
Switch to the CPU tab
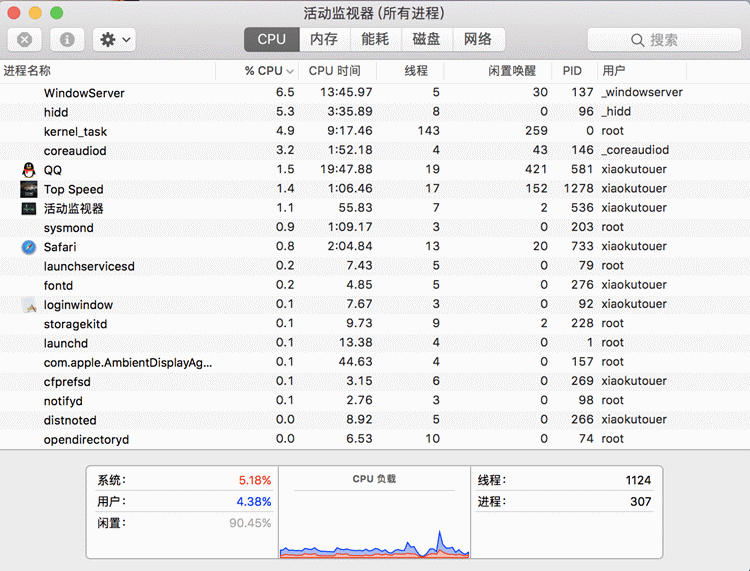pyautogui.click(x=272, y=39)
